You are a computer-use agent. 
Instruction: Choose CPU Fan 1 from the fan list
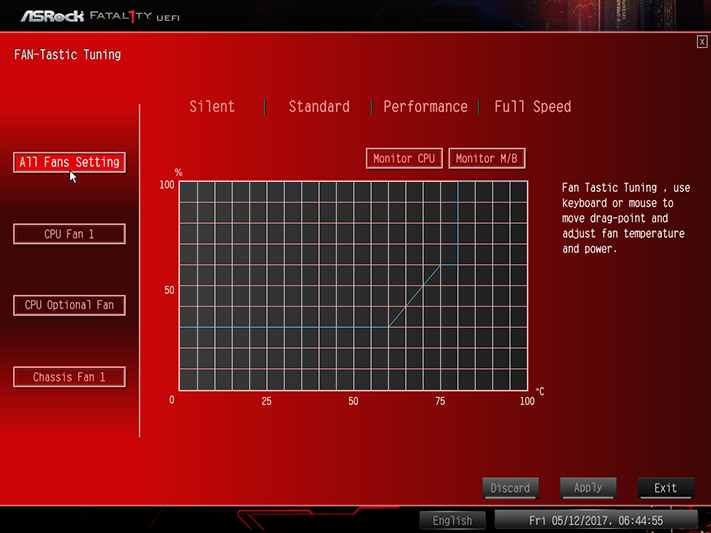[x=69, y=234]
